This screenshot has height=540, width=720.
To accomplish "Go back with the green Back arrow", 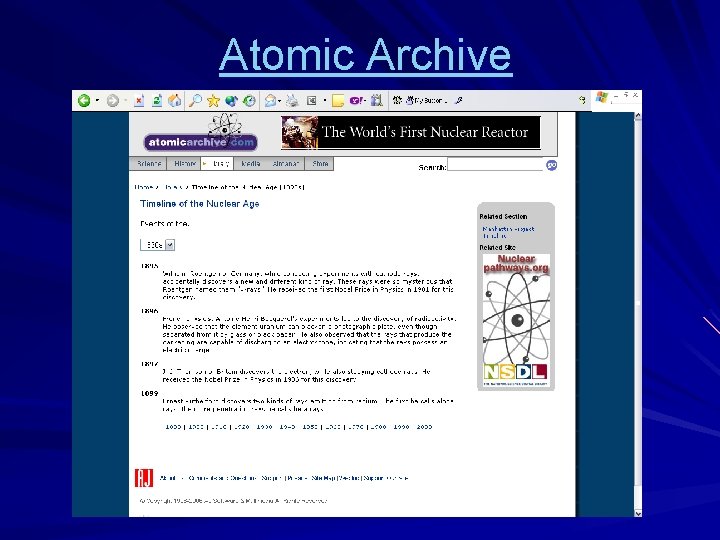I will point(84,100).
